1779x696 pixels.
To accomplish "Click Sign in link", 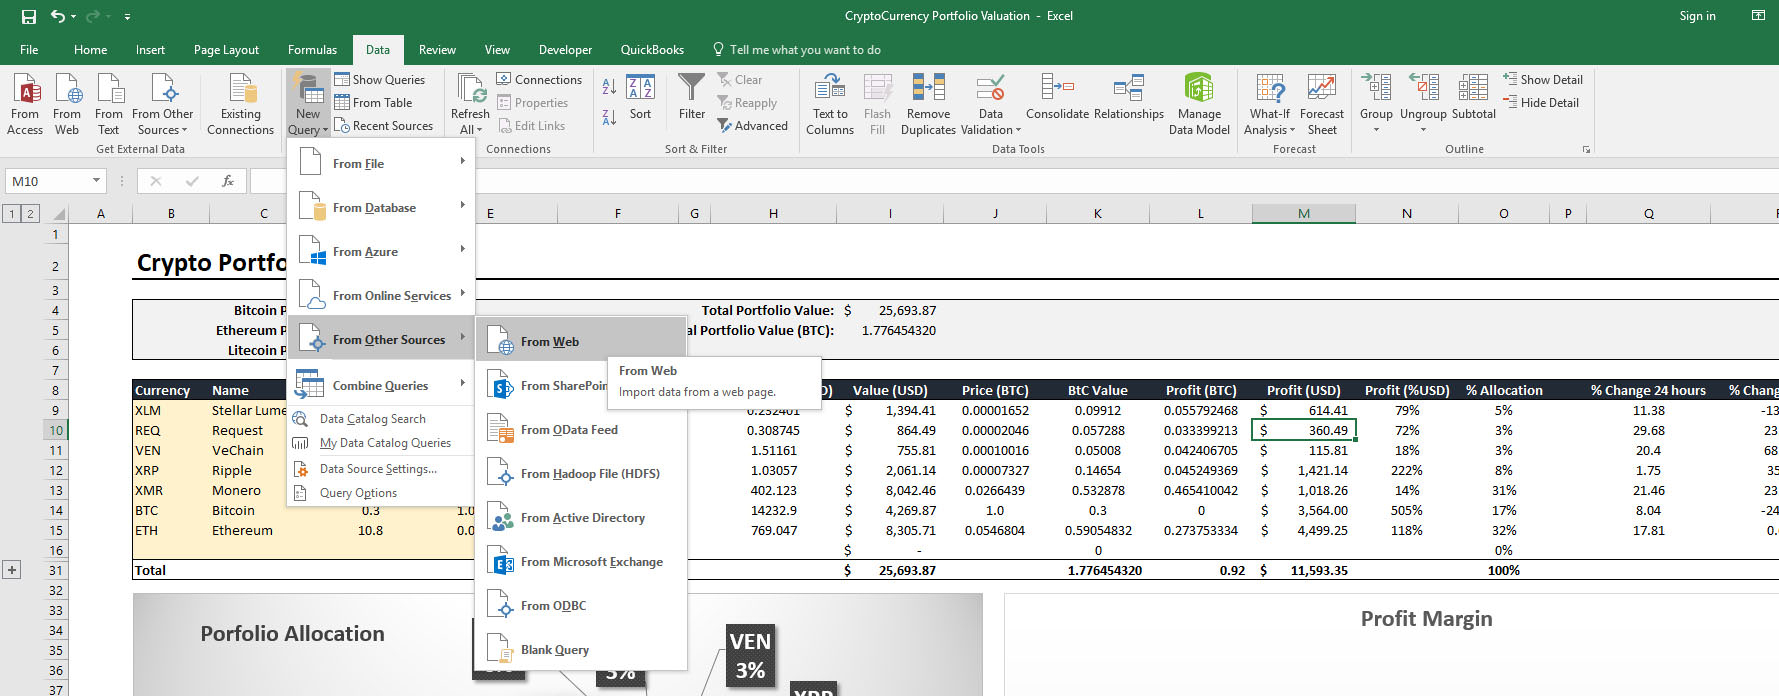I will (x=1697, y=16).
